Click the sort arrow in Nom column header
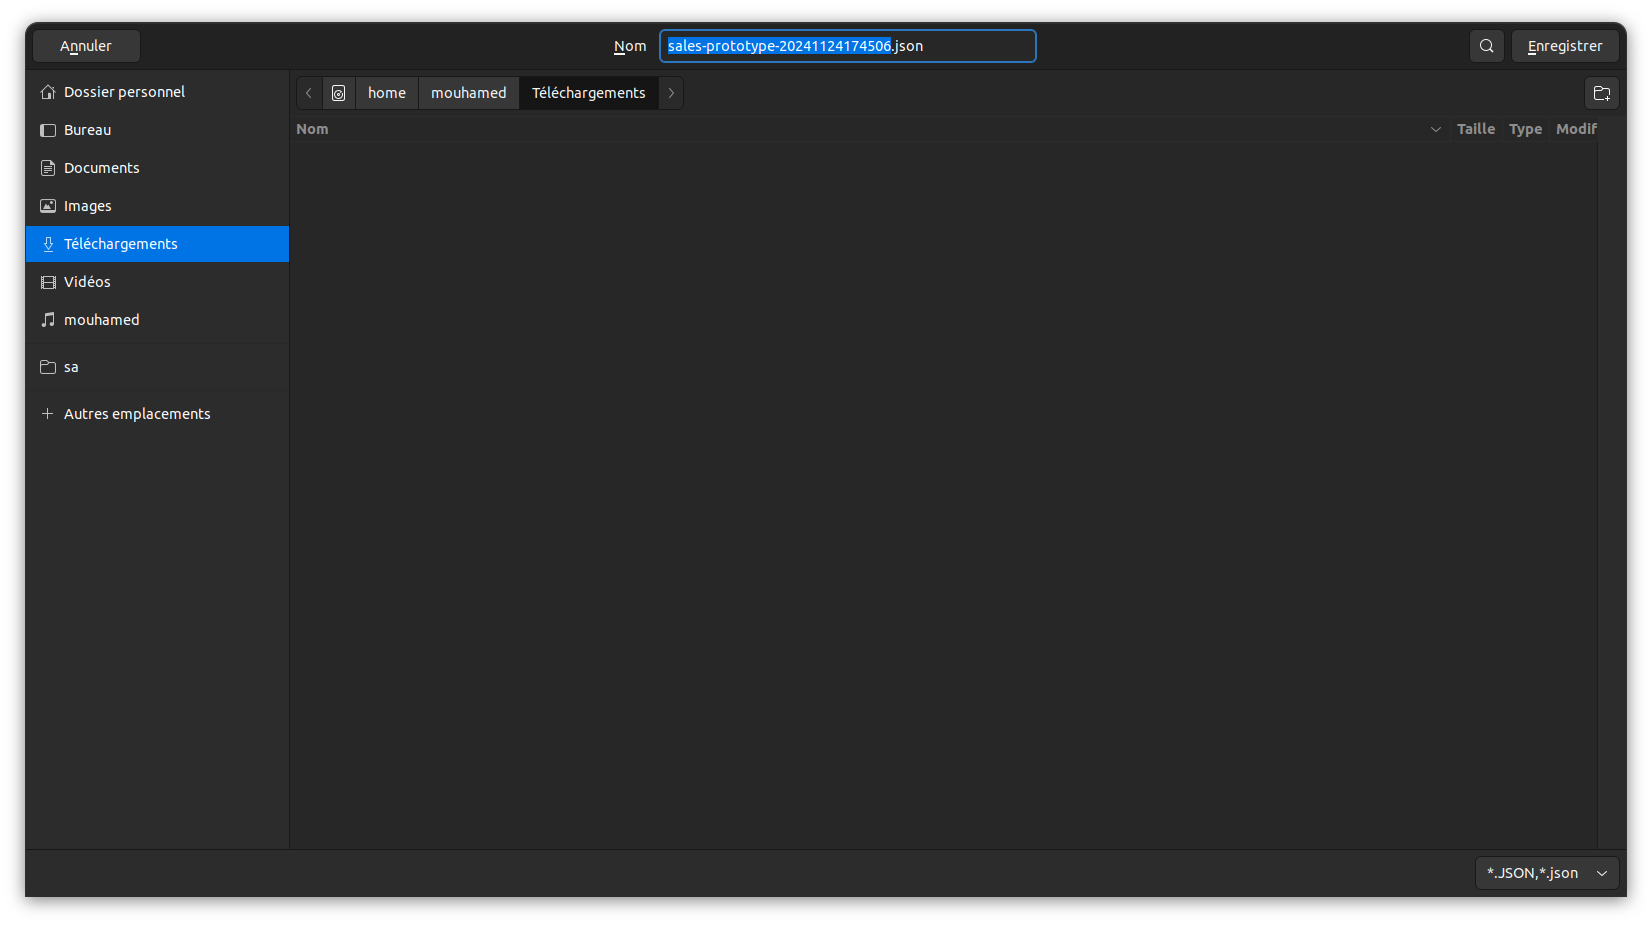 [1435, 129]
